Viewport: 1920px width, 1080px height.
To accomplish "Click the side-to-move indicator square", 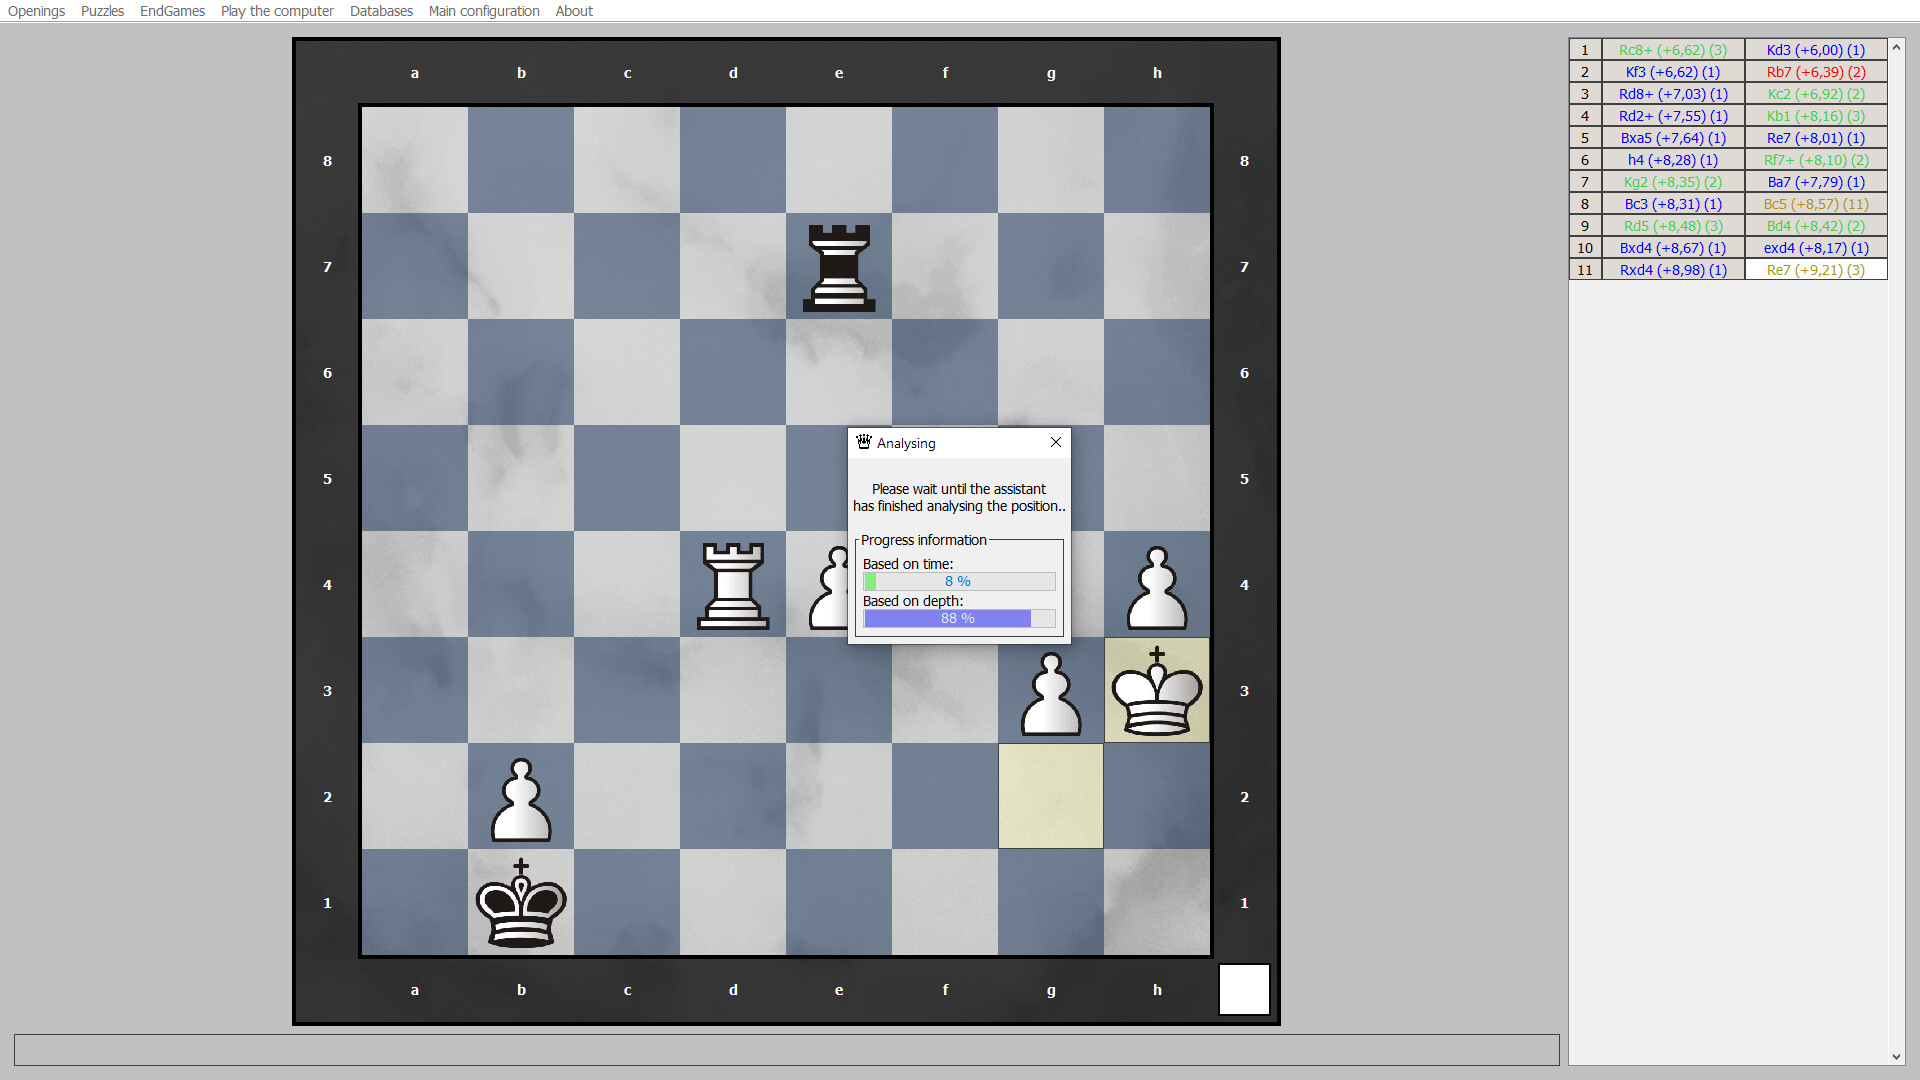I will (x=1244, y=989).
